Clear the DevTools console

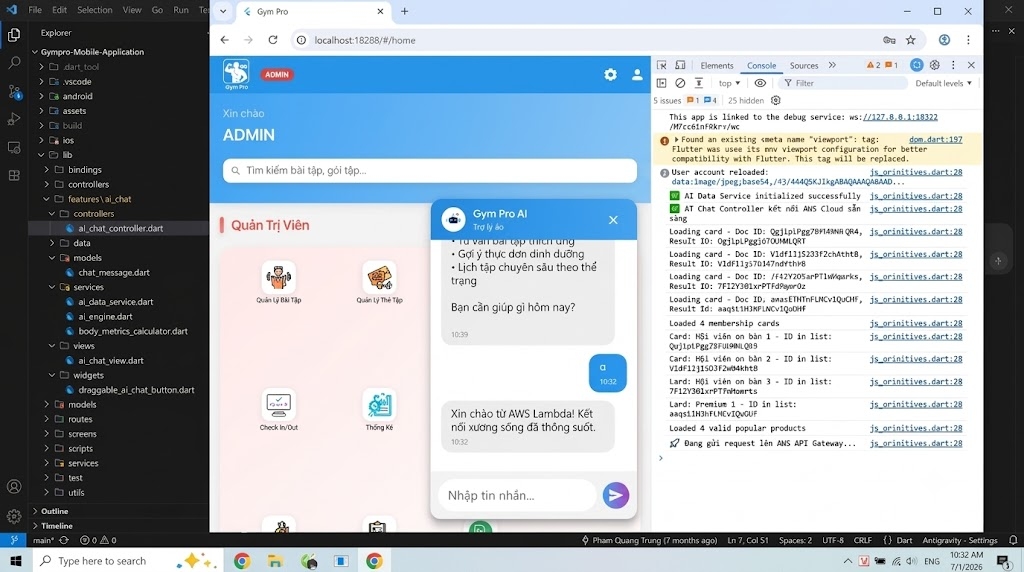point(680,83)
